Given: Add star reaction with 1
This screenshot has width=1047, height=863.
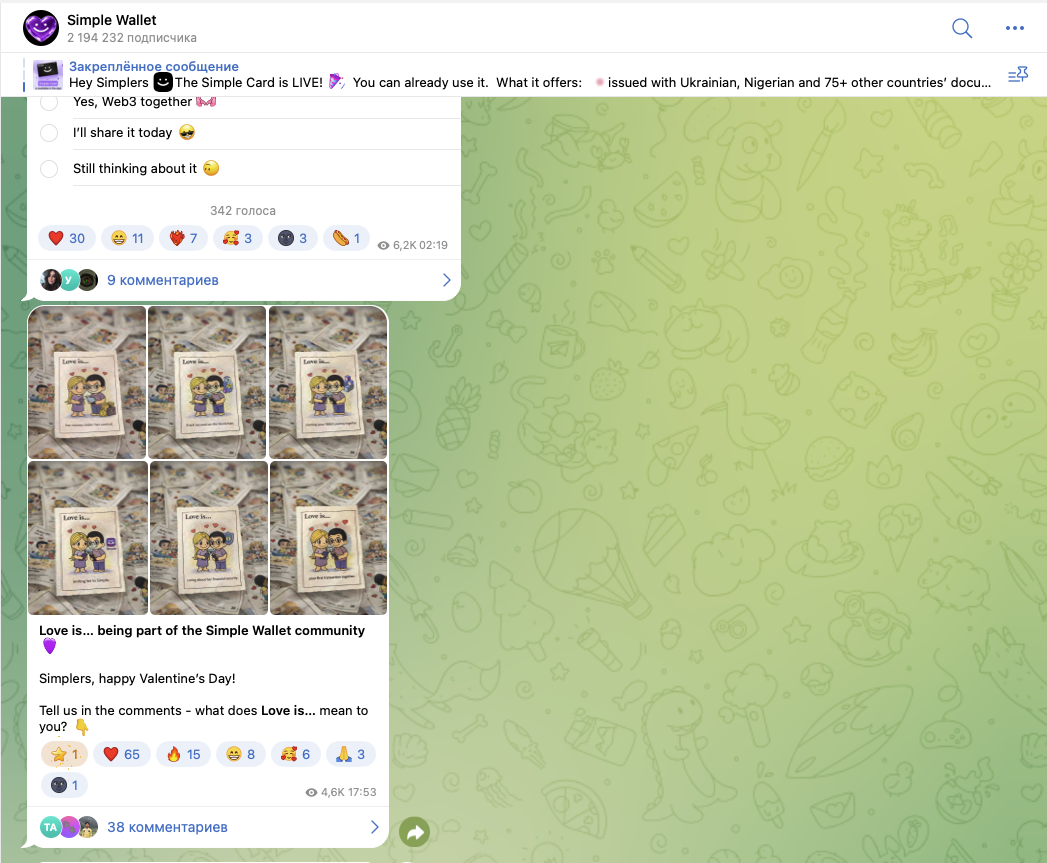Looking at the screenshot, I should [65, 754].
